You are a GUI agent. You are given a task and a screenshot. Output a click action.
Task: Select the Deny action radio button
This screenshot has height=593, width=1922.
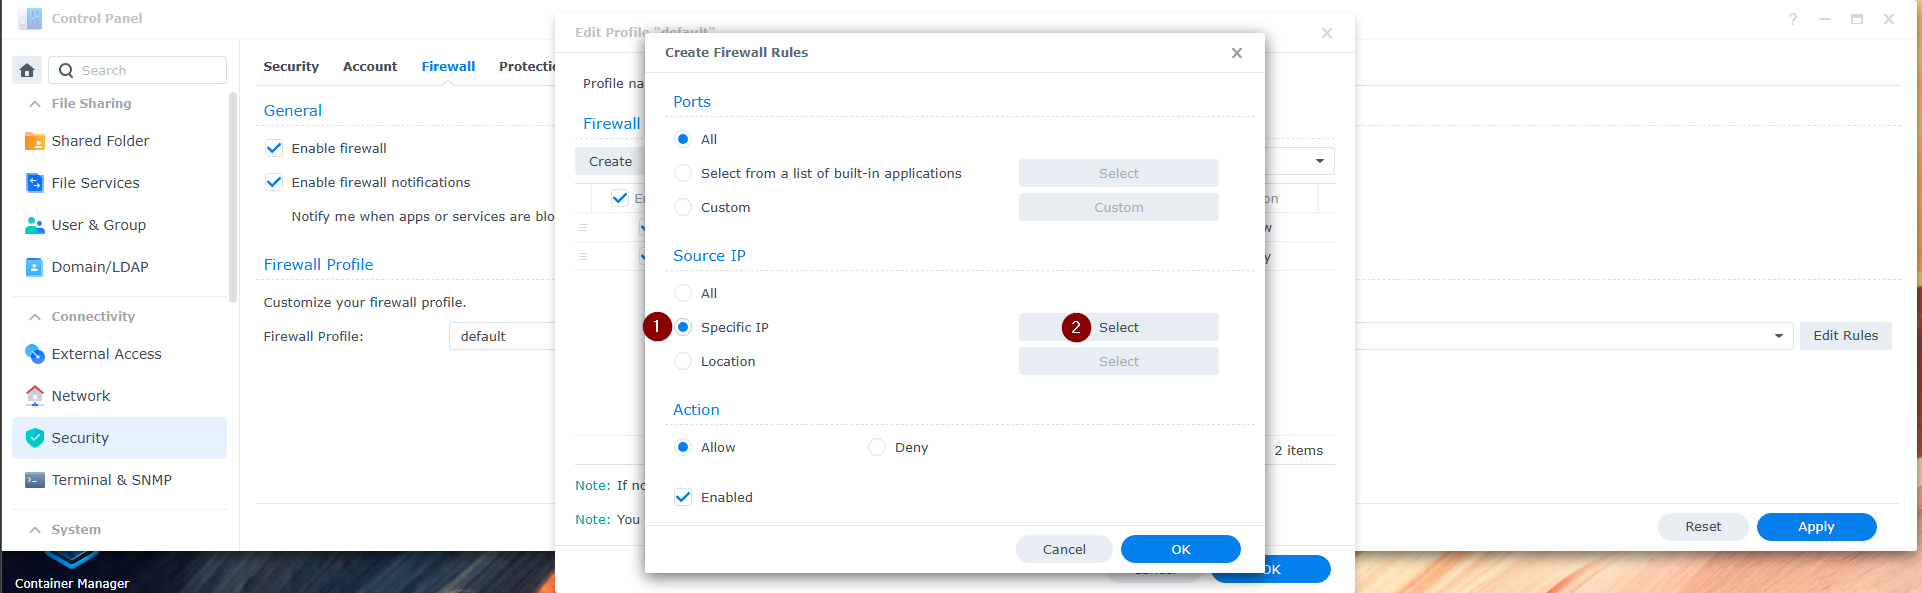pyautogui.click(x=877, y=447)
